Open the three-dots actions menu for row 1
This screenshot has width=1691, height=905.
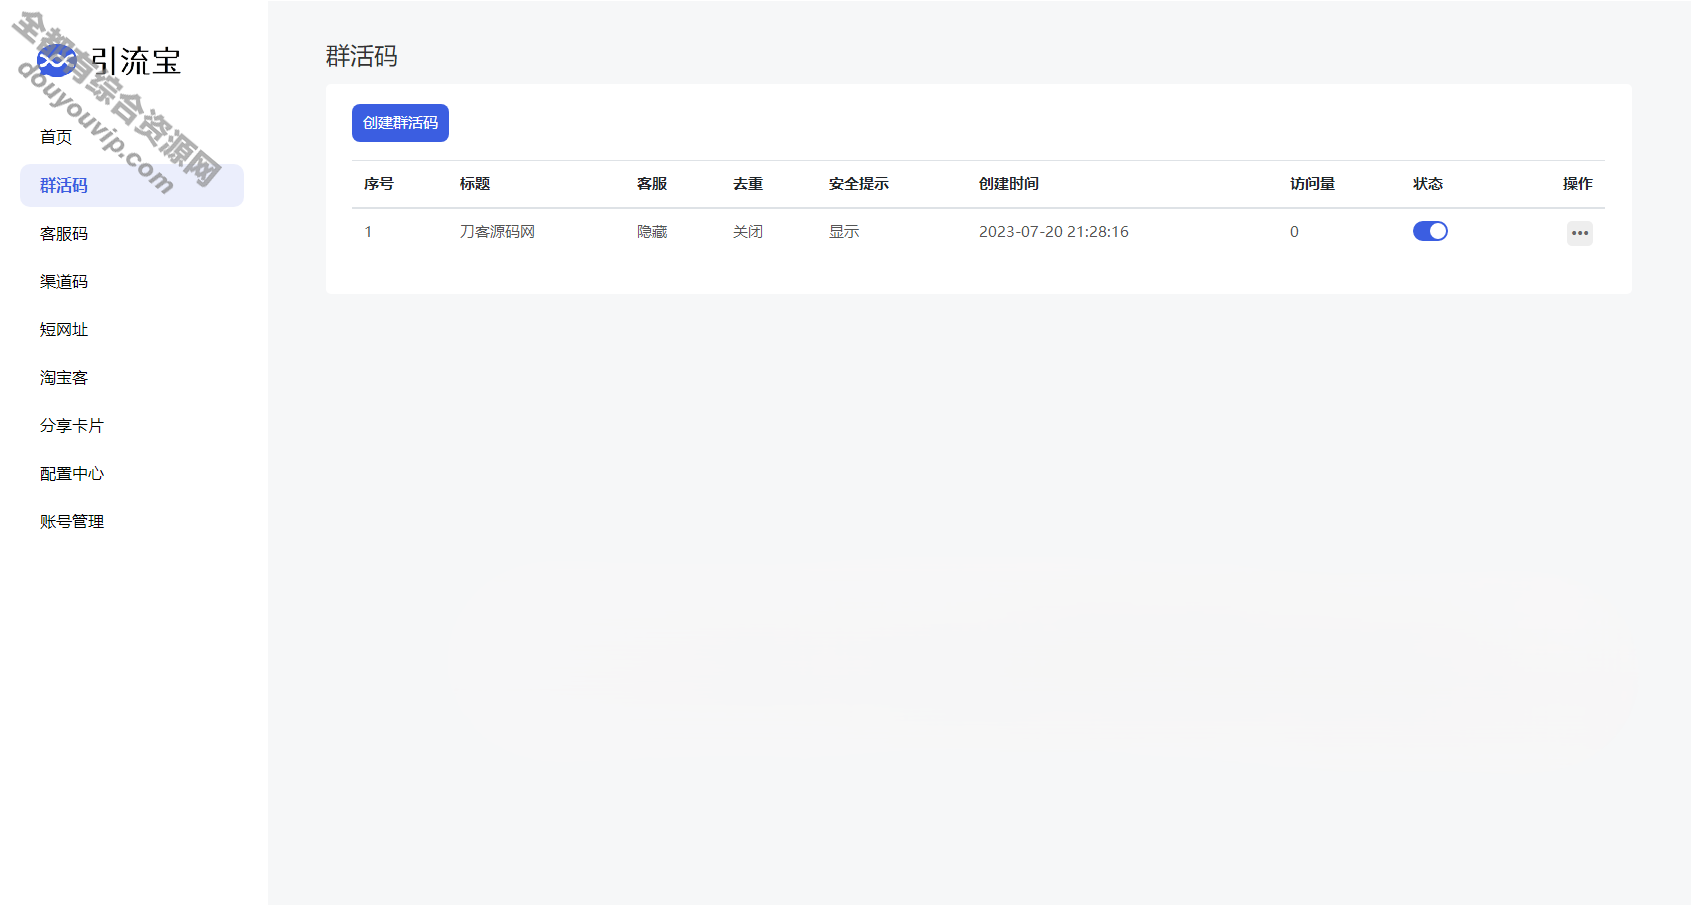(1580, 233)
